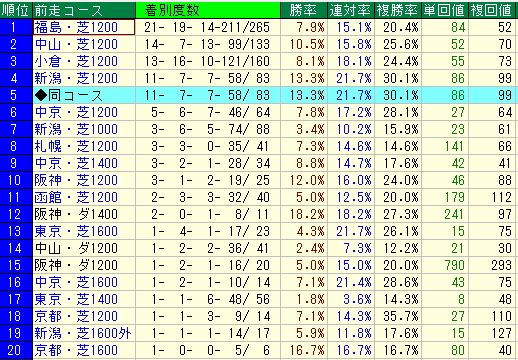The height and width of the screenshot is (360, 518).
Task: Click rank number 12 cell
Action: [16, 214]
